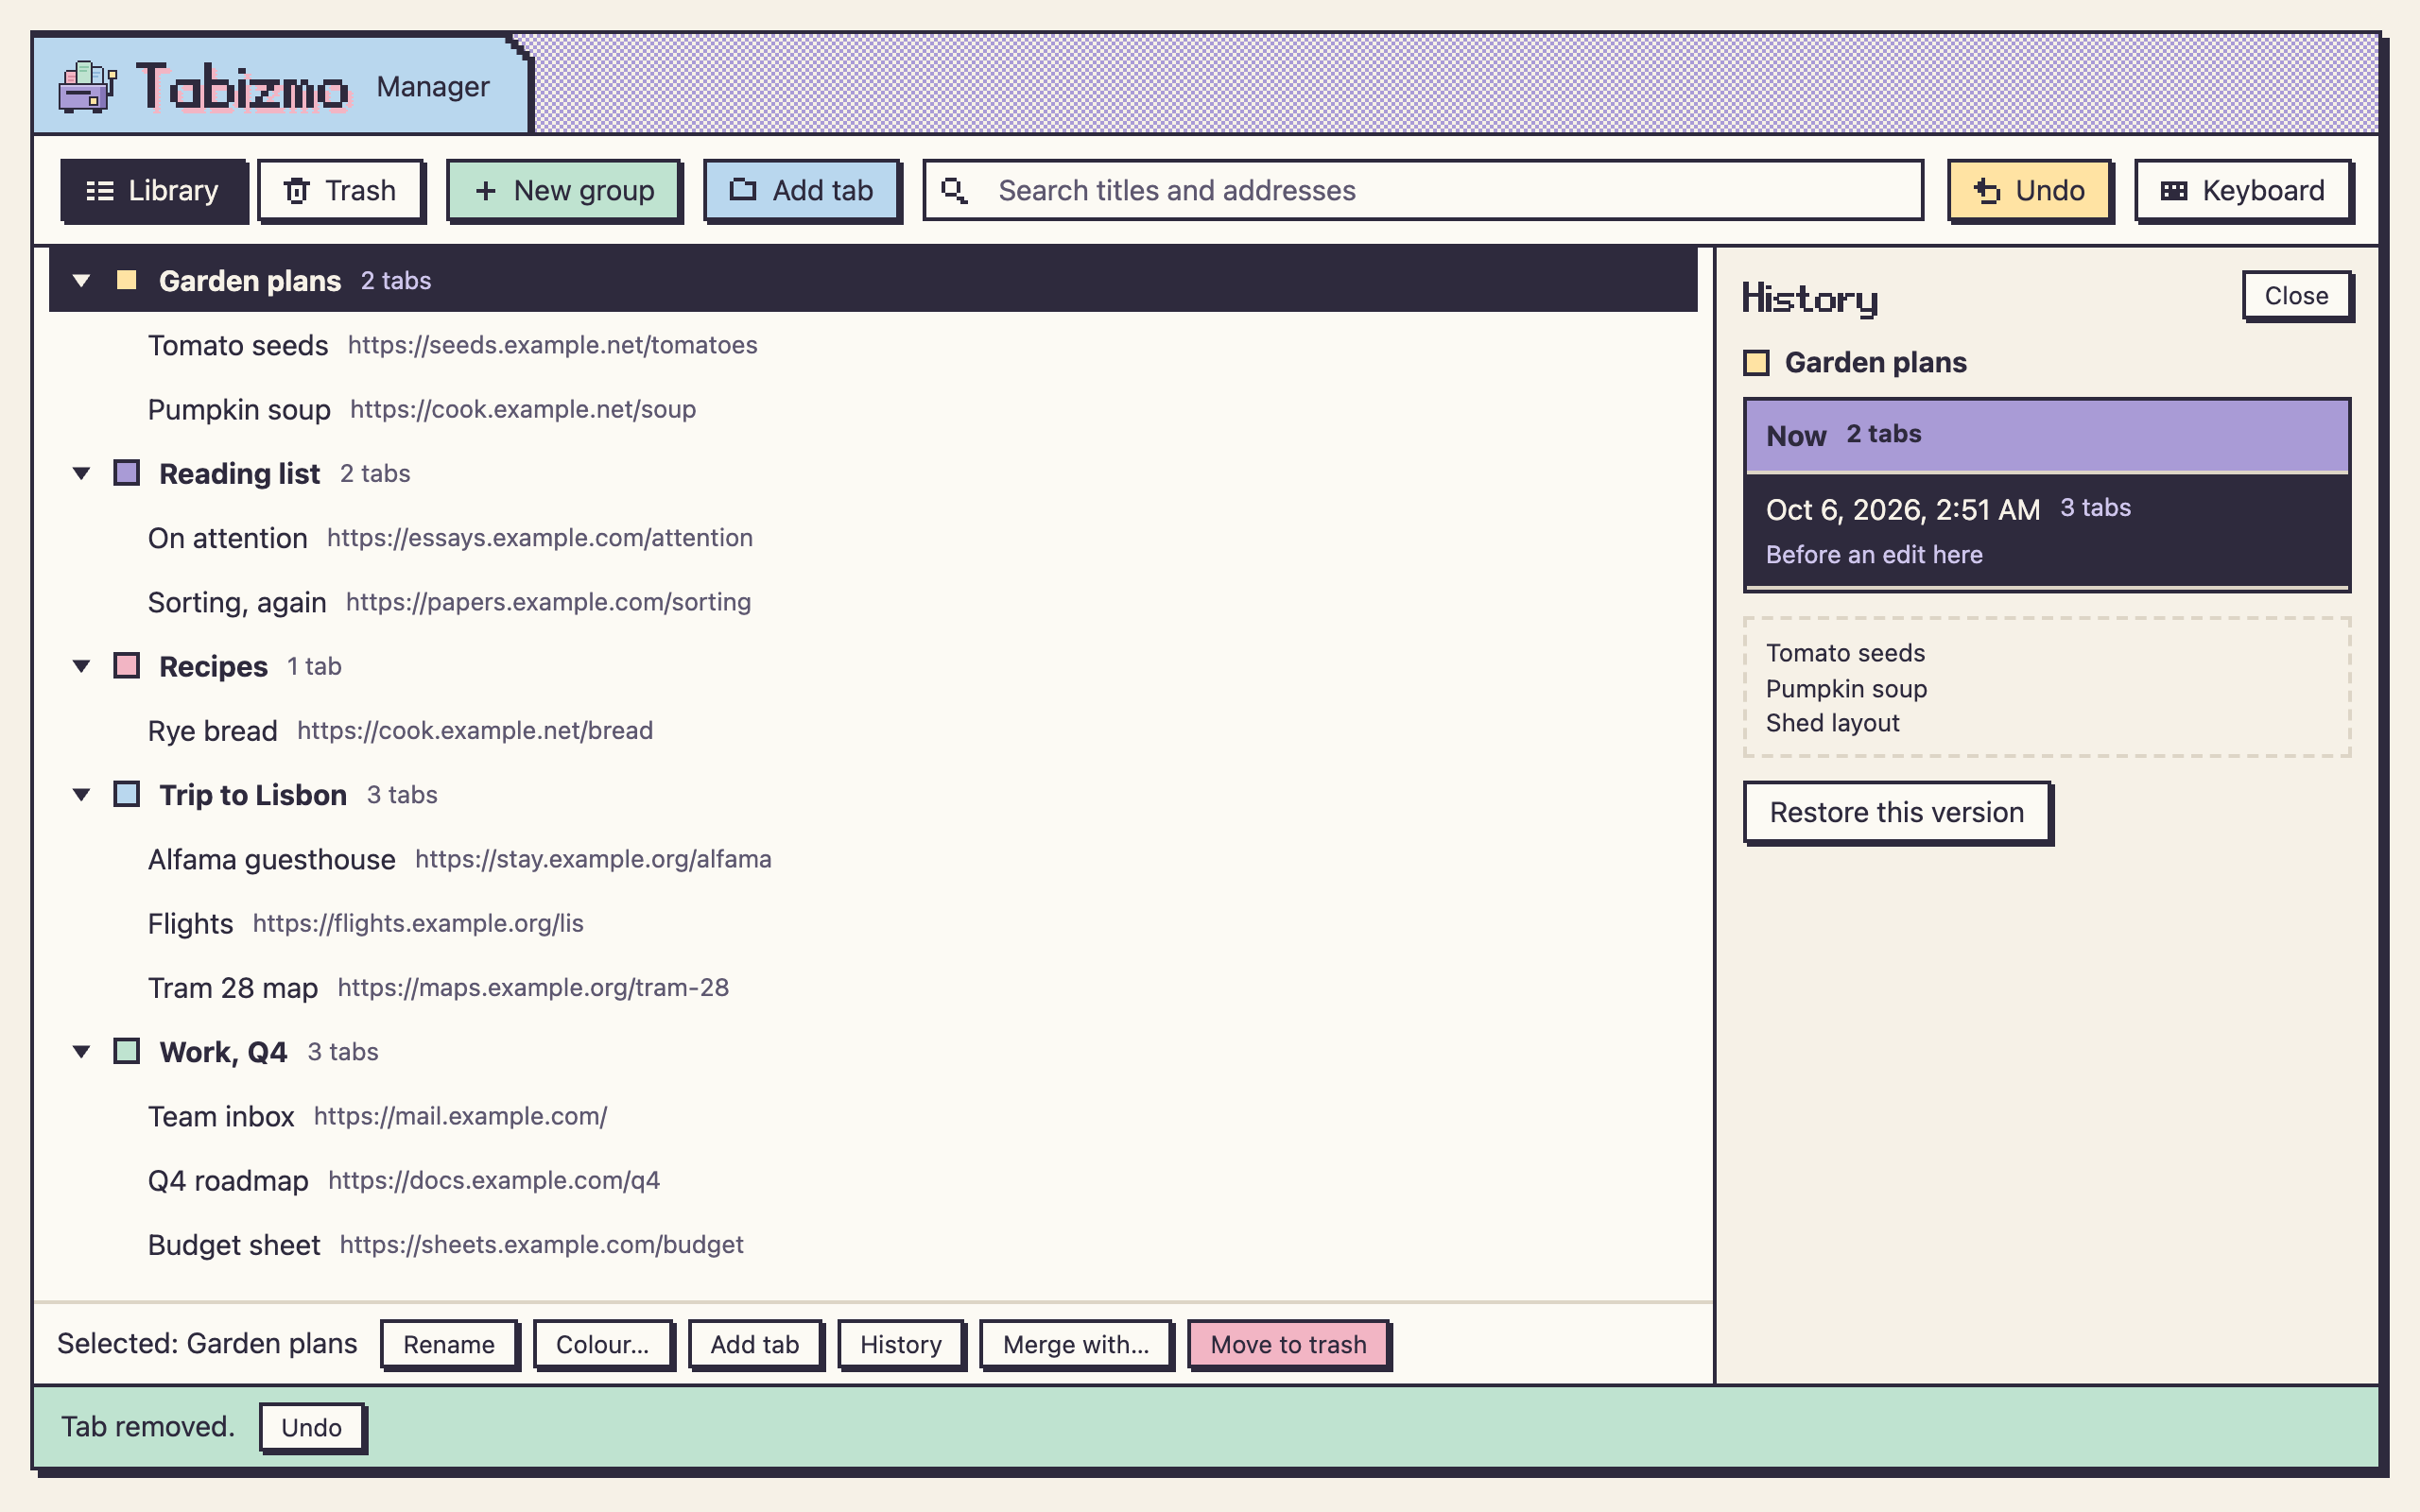Create a New group
The height and width of the screenshot is (1512, 2420).
[563, 190]
